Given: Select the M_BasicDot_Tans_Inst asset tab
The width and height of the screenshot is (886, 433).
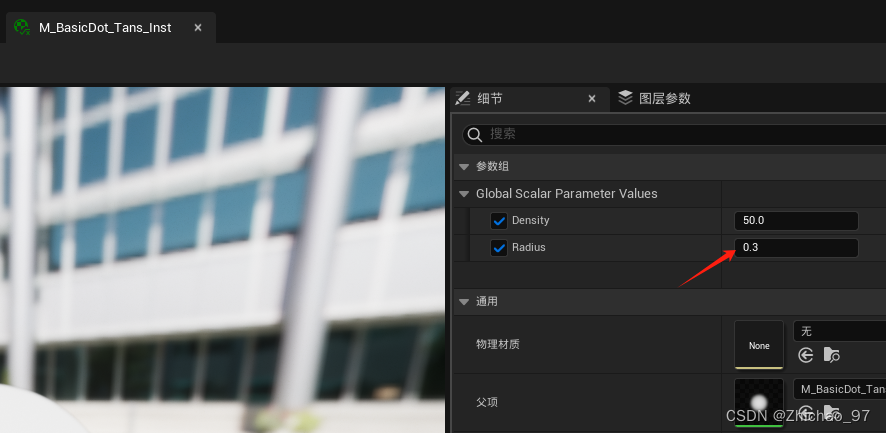Looking at the screenshot, I should (111, 28).
